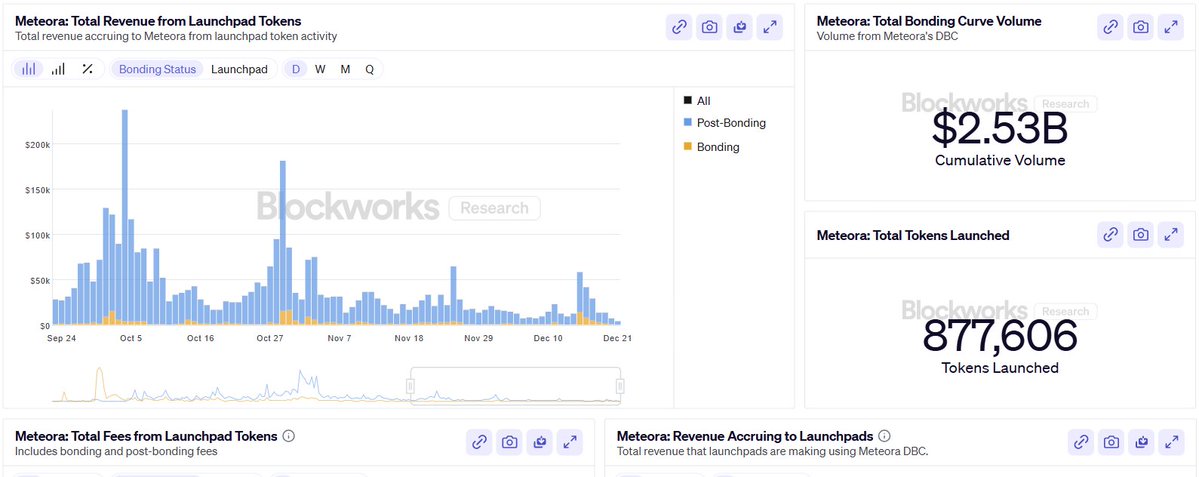Screen dimensions: 1199x477
Task: Click Meteora: Total Bonding Curve Volume title
Action: (929, 21)
